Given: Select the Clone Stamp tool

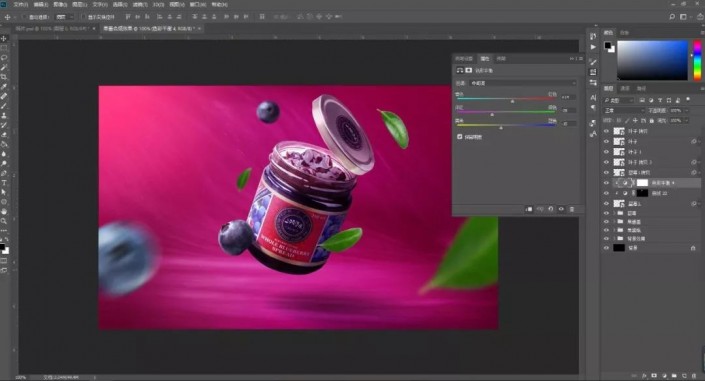Looking at the screenshot, I should tap(4, 115).
